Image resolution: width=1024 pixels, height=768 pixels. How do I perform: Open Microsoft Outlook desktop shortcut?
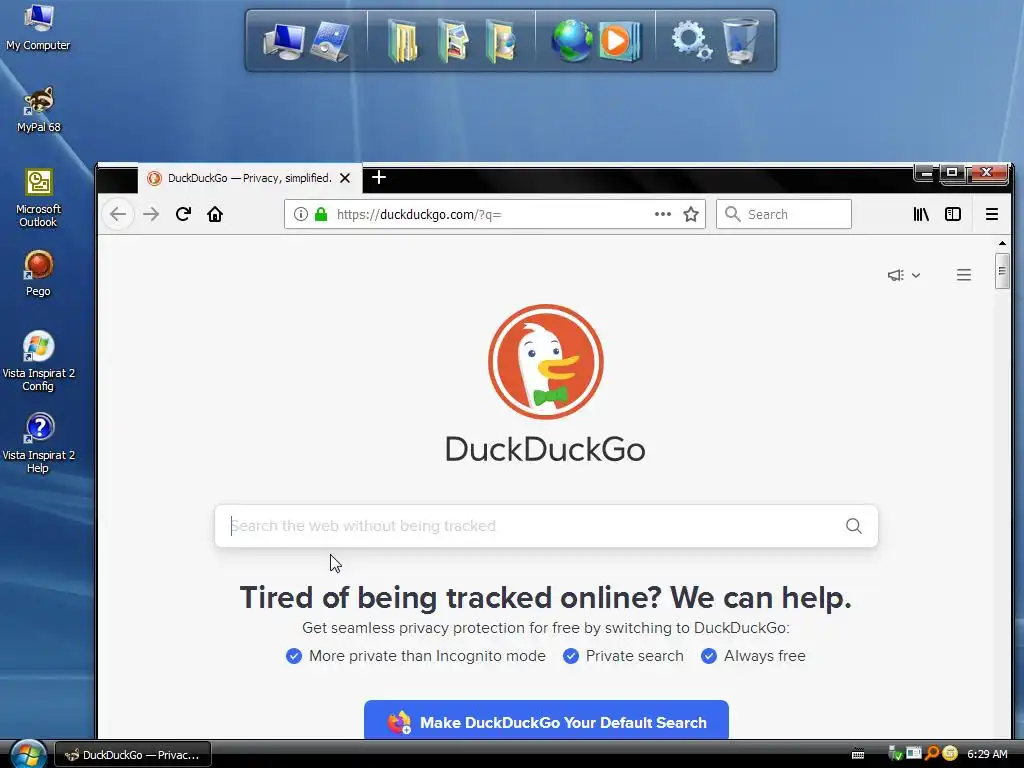[x=38, y=198]
